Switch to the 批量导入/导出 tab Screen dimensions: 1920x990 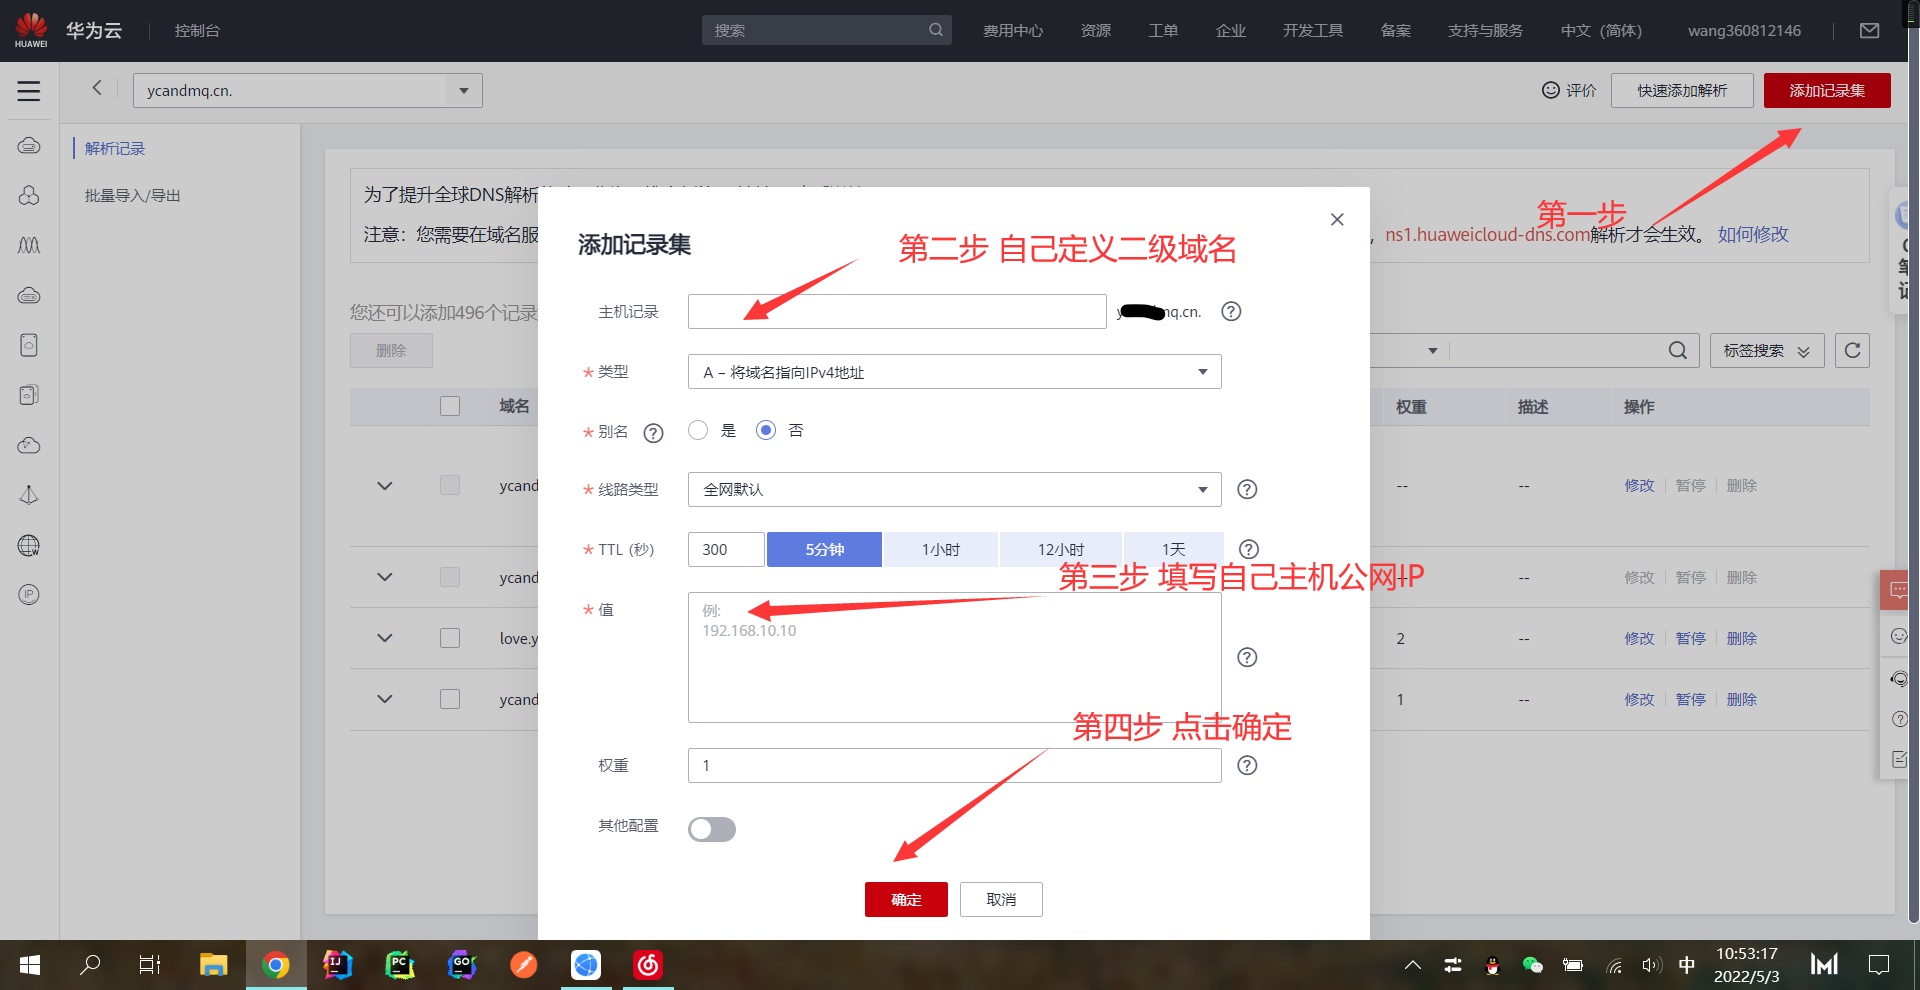point(131,195)
